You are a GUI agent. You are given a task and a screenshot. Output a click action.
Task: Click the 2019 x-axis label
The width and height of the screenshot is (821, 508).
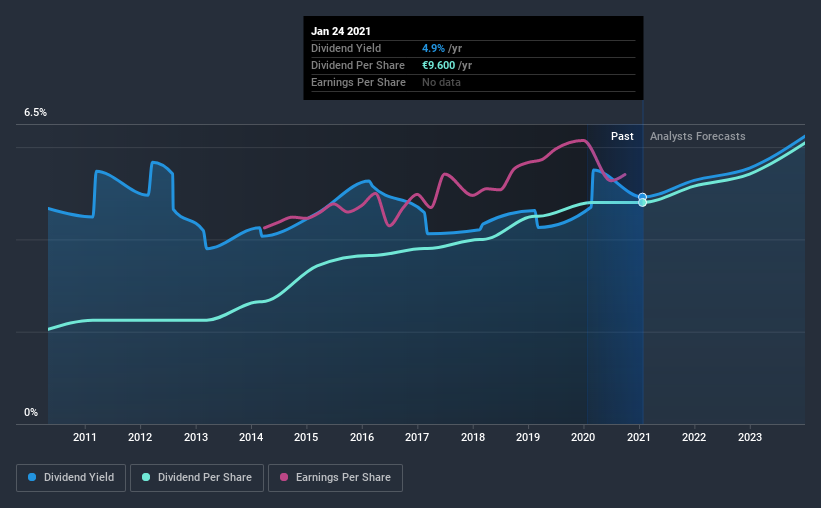pos(528,437)
